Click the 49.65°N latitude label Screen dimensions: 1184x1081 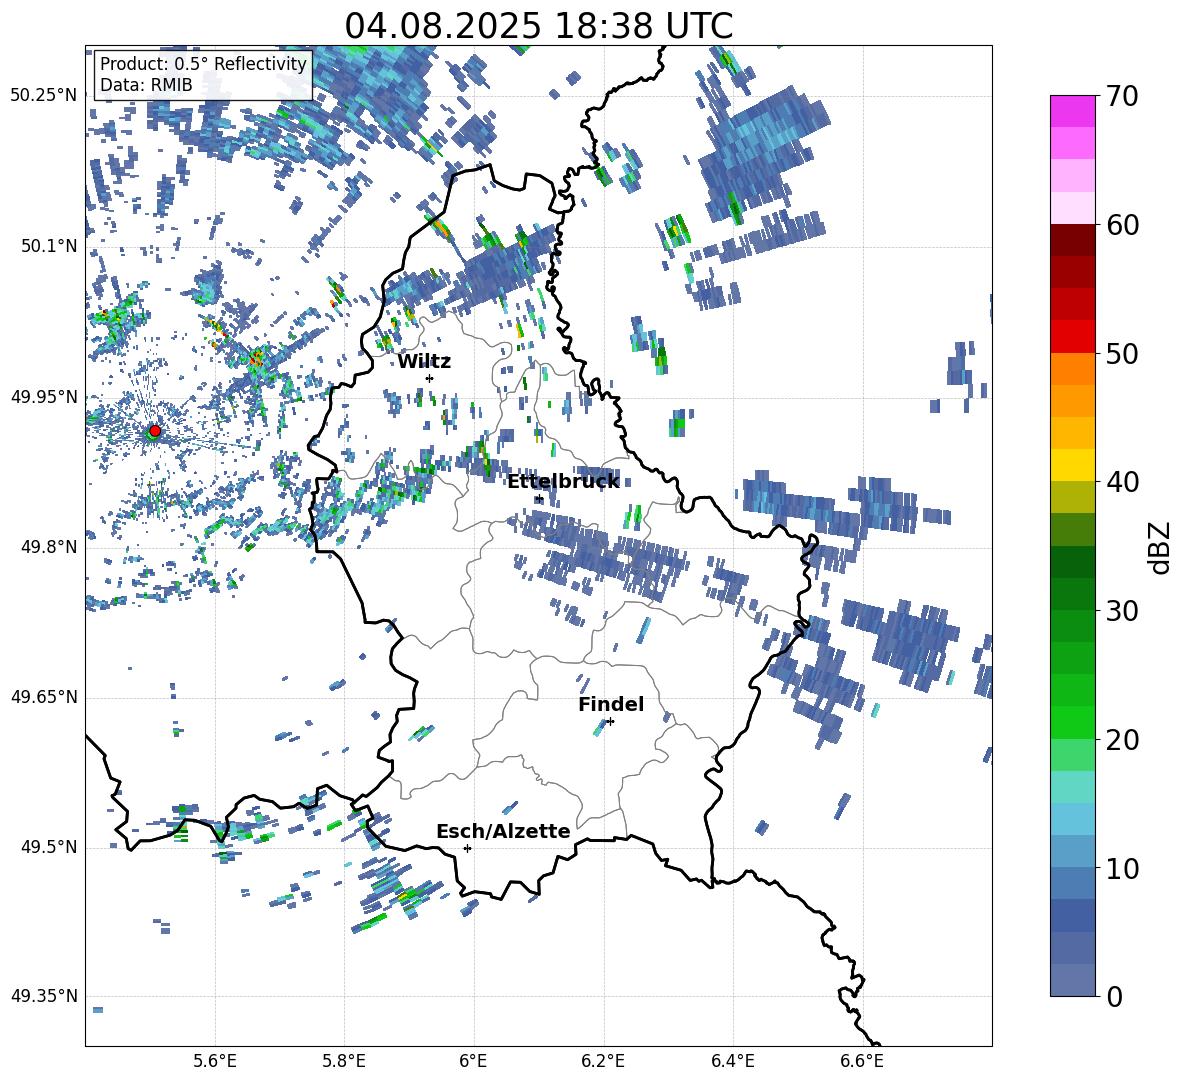pos(44,697)
